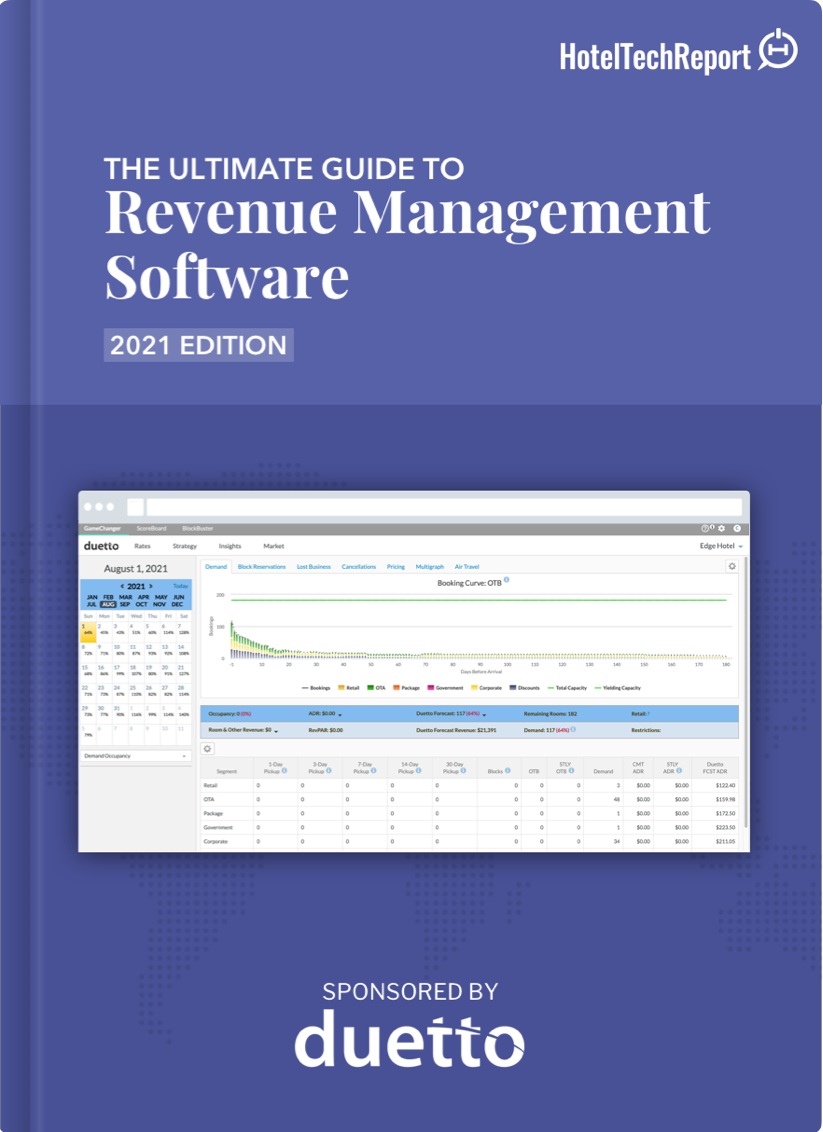Toggle the Total Capacity legend series

click(567, 688)
